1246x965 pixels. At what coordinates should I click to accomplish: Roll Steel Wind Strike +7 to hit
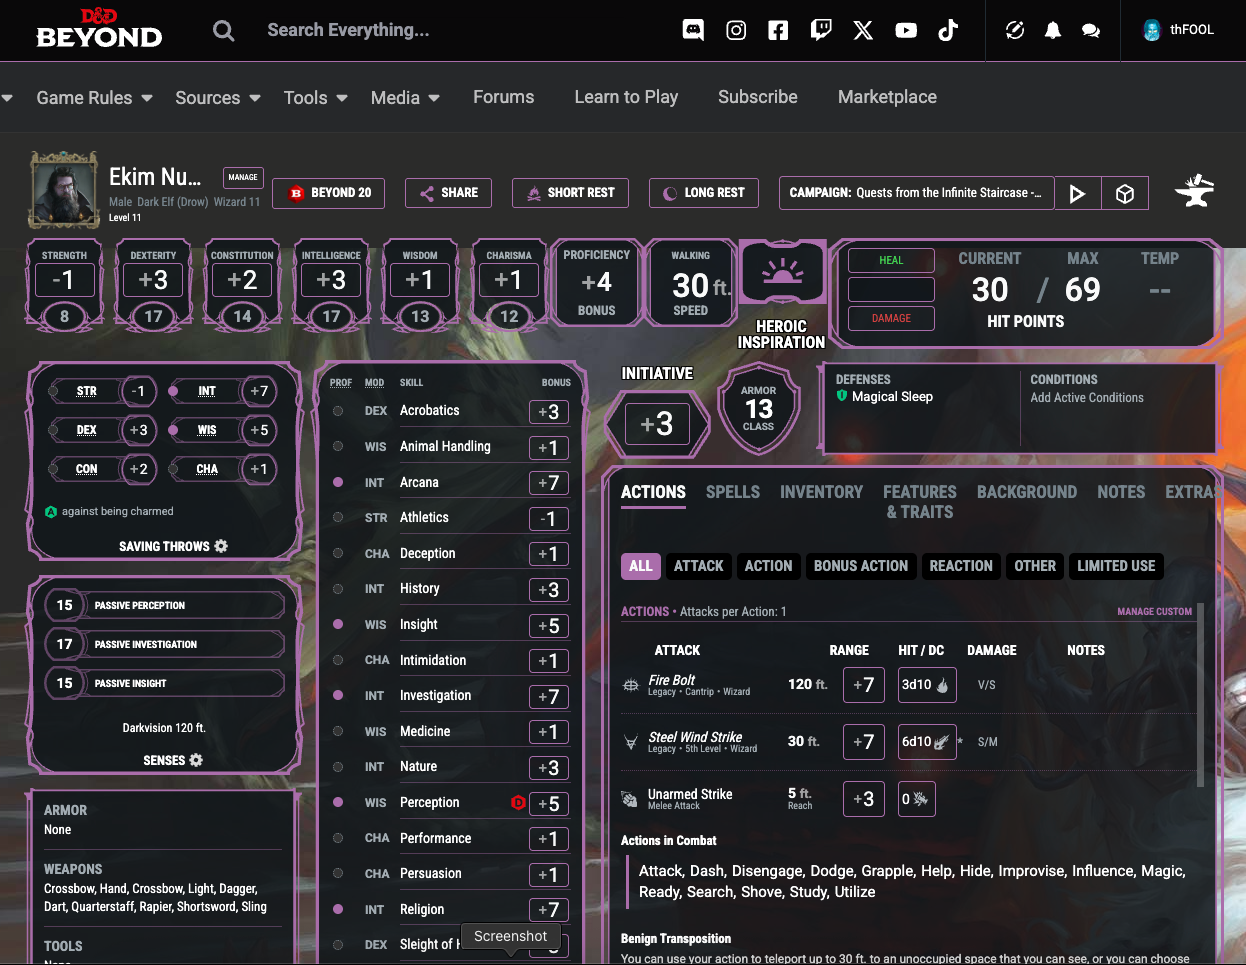tap(863, 742)
